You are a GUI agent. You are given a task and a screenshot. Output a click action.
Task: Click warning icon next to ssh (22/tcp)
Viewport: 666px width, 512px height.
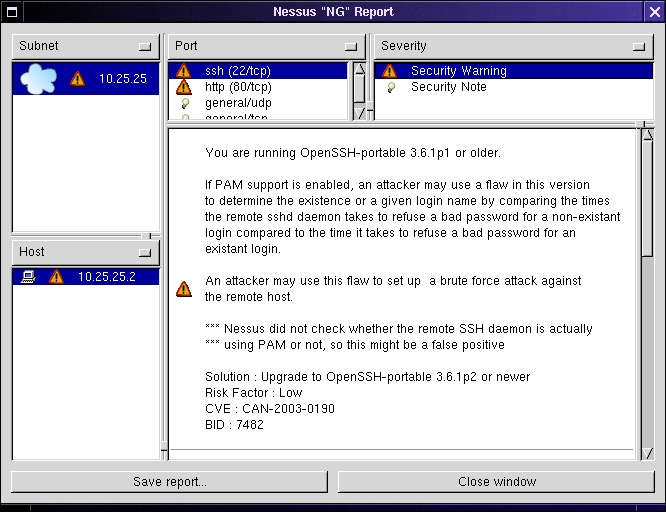(183, 71)
